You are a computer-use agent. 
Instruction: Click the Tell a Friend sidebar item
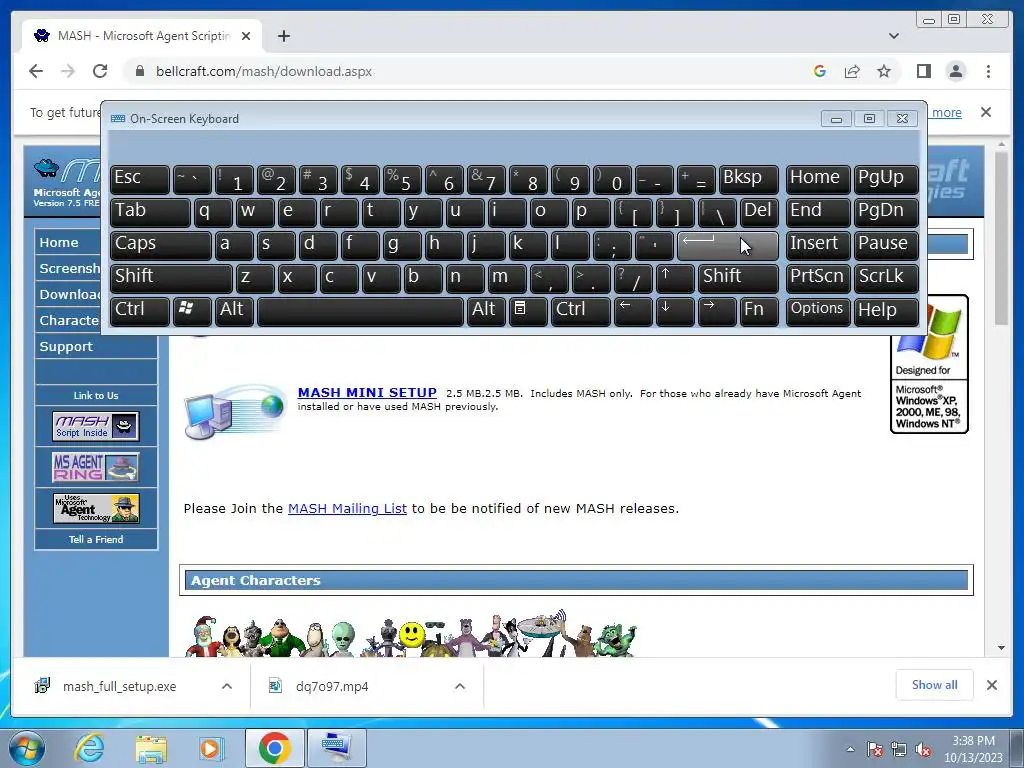[96, 539]
